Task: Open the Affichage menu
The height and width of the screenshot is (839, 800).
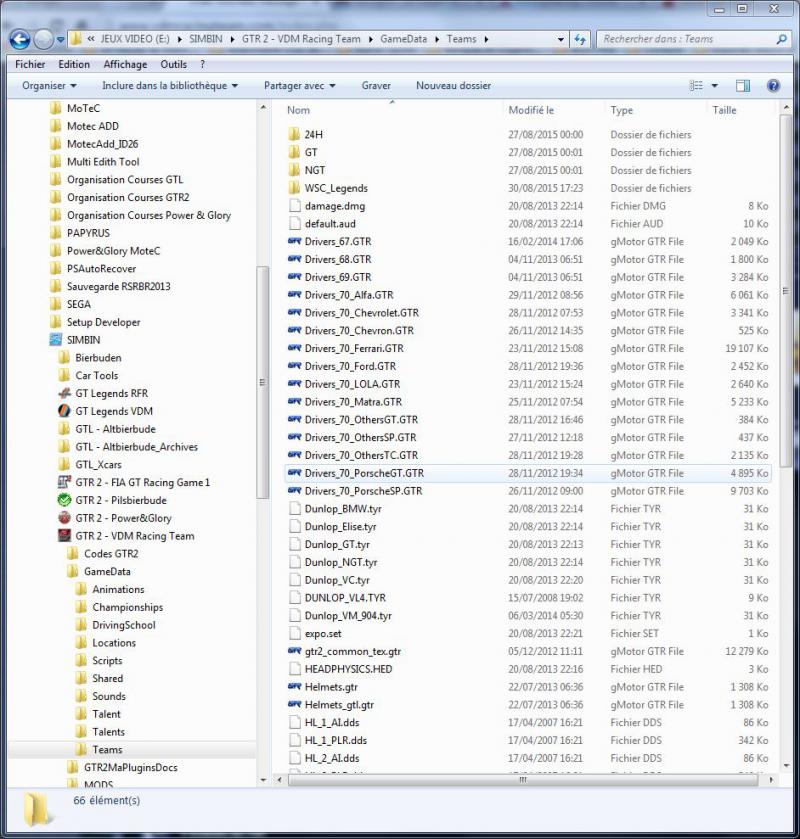Action: 125,64
